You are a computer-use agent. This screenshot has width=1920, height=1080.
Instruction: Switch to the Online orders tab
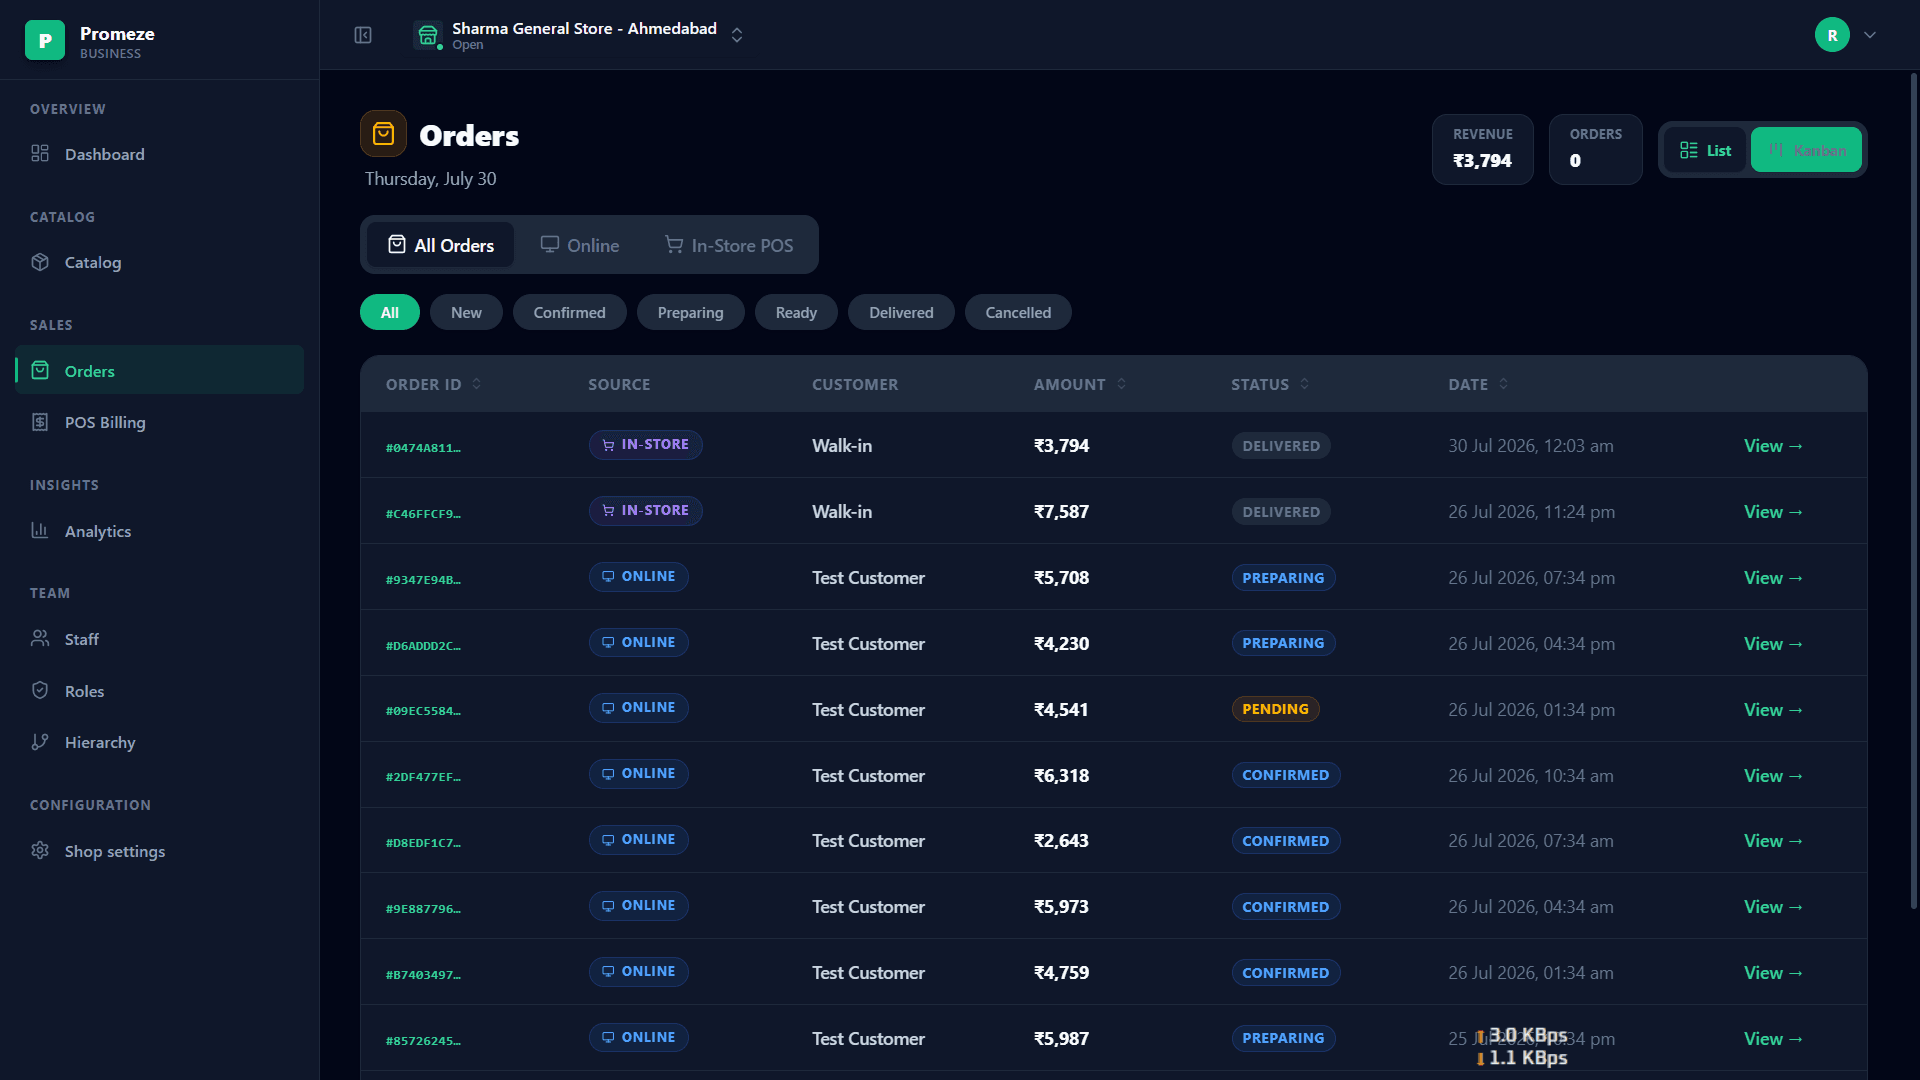coord(579,245)
